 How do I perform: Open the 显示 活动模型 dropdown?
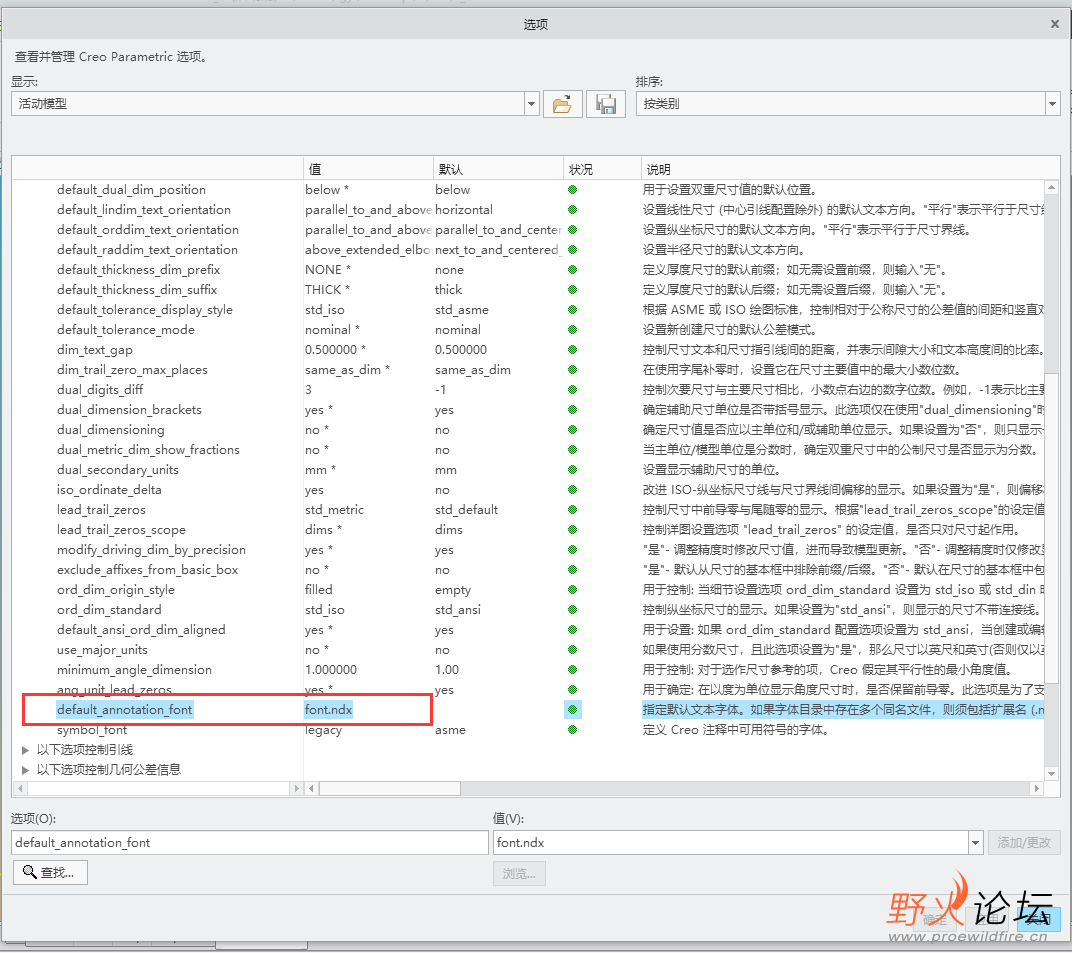click(532, 104)
